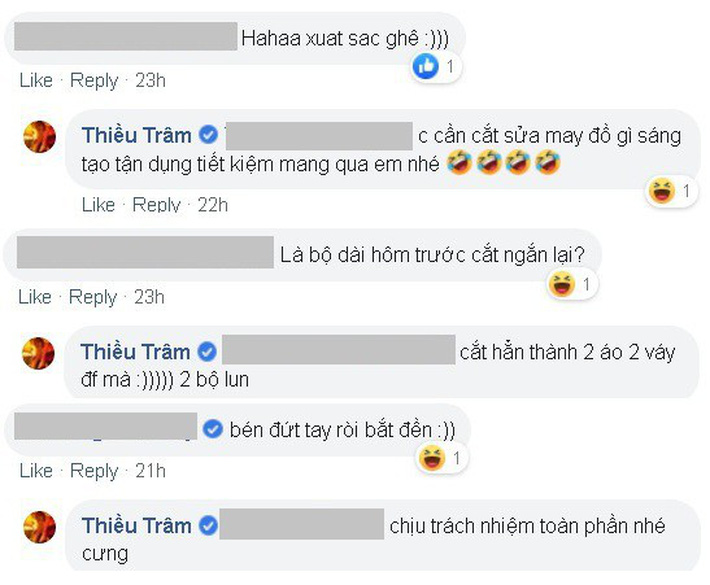Click Thiều Trâm's avatar beside the "chịu trách nhiệm" reply
The height and width of the screenshot is (585, 710).
[x=40, y=527]
